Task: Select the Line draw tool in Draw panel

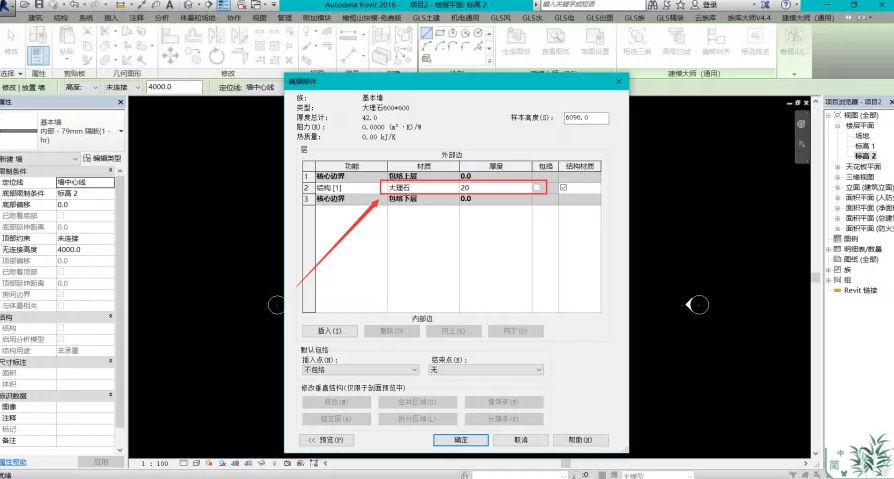Action: (x=426, y=33)
